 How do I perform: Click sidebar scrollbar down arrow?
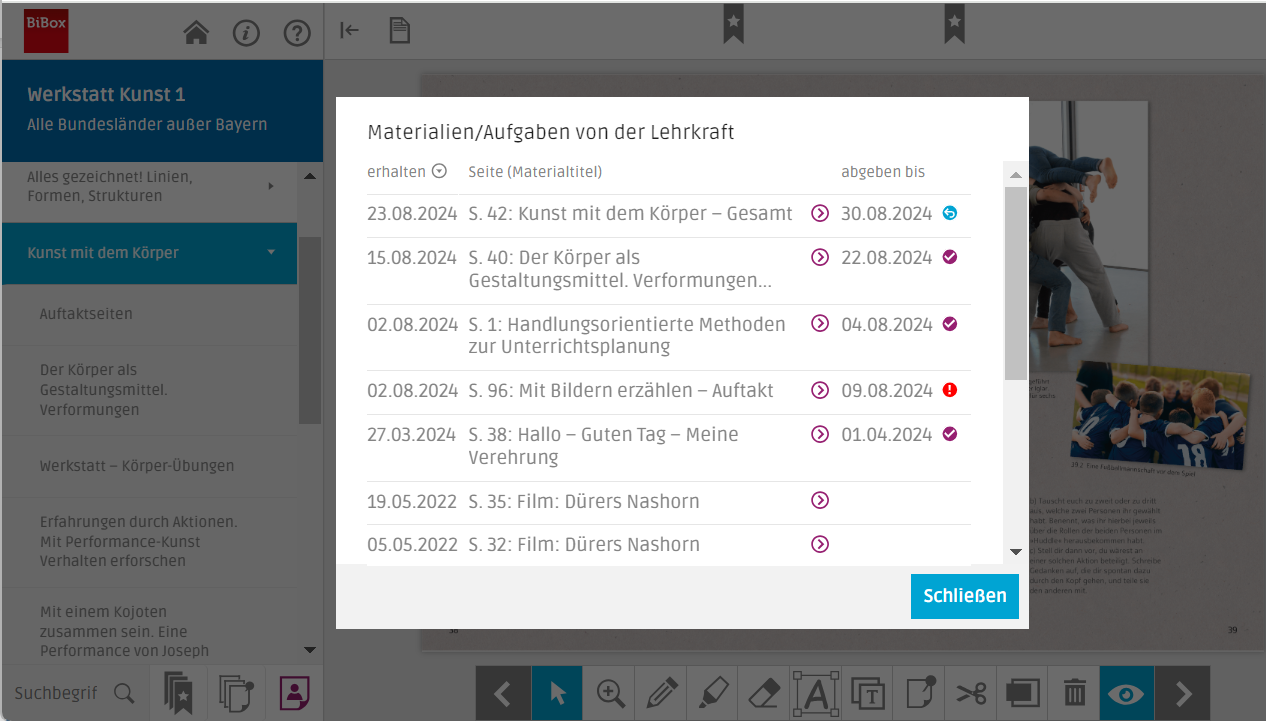coord(310,650)
